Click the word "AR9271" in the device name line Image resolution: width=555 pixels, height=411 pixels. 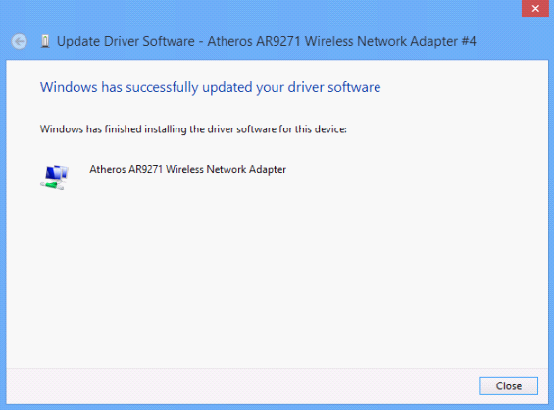tap(145, 169)
